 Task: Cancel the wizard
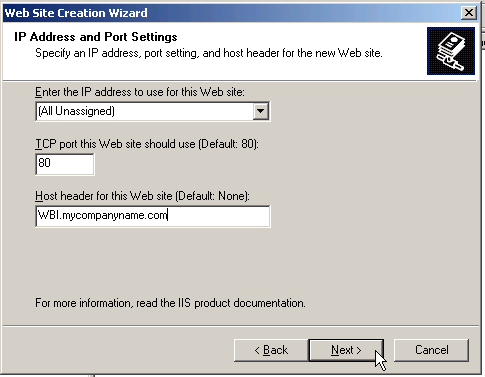[x=431, y=350]
